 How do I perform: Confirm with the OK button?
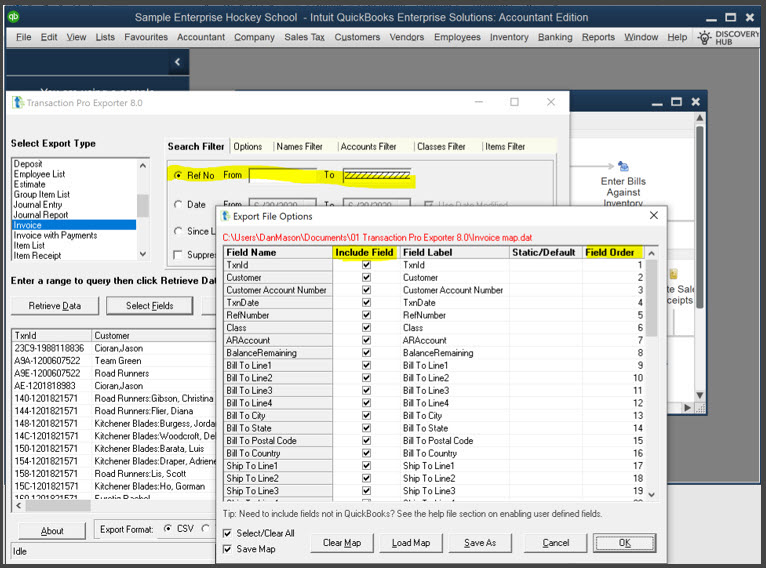pos(624,543)
